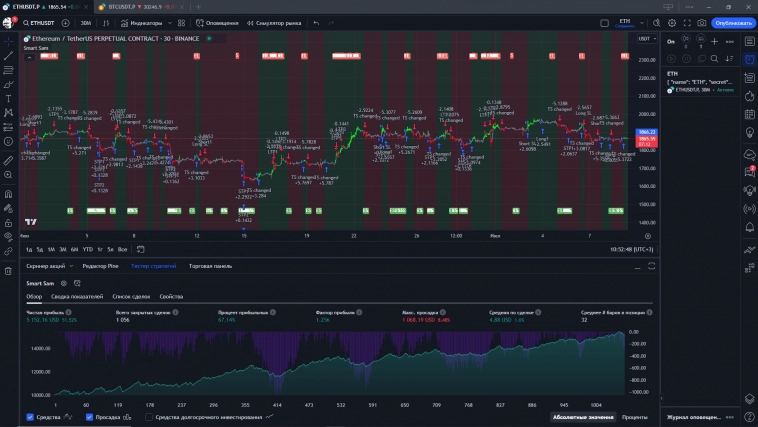Click the Опубликовать publish button
Image resolution: width=758 pixels, height=427 pixels.
(733, 22)
